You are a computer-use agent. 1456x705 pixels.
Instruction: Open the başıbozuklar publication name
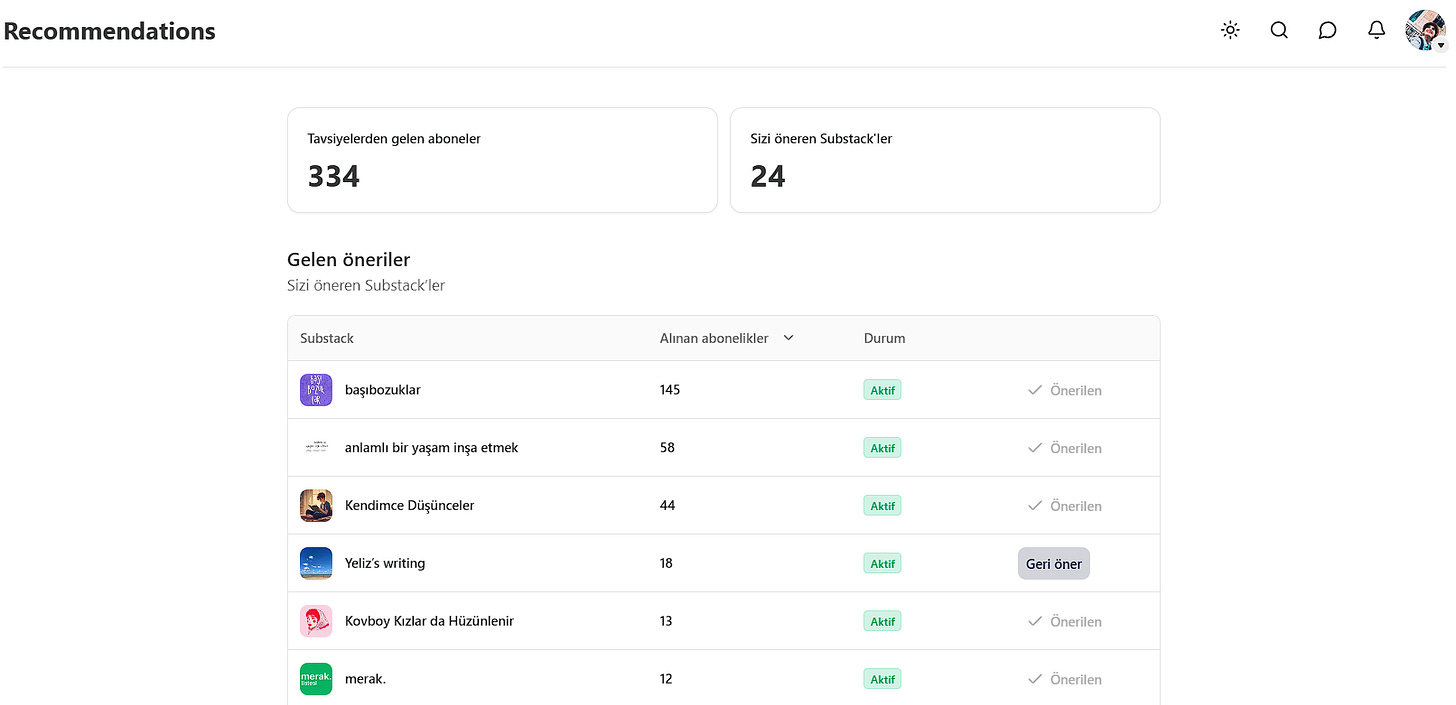(383, 390)
